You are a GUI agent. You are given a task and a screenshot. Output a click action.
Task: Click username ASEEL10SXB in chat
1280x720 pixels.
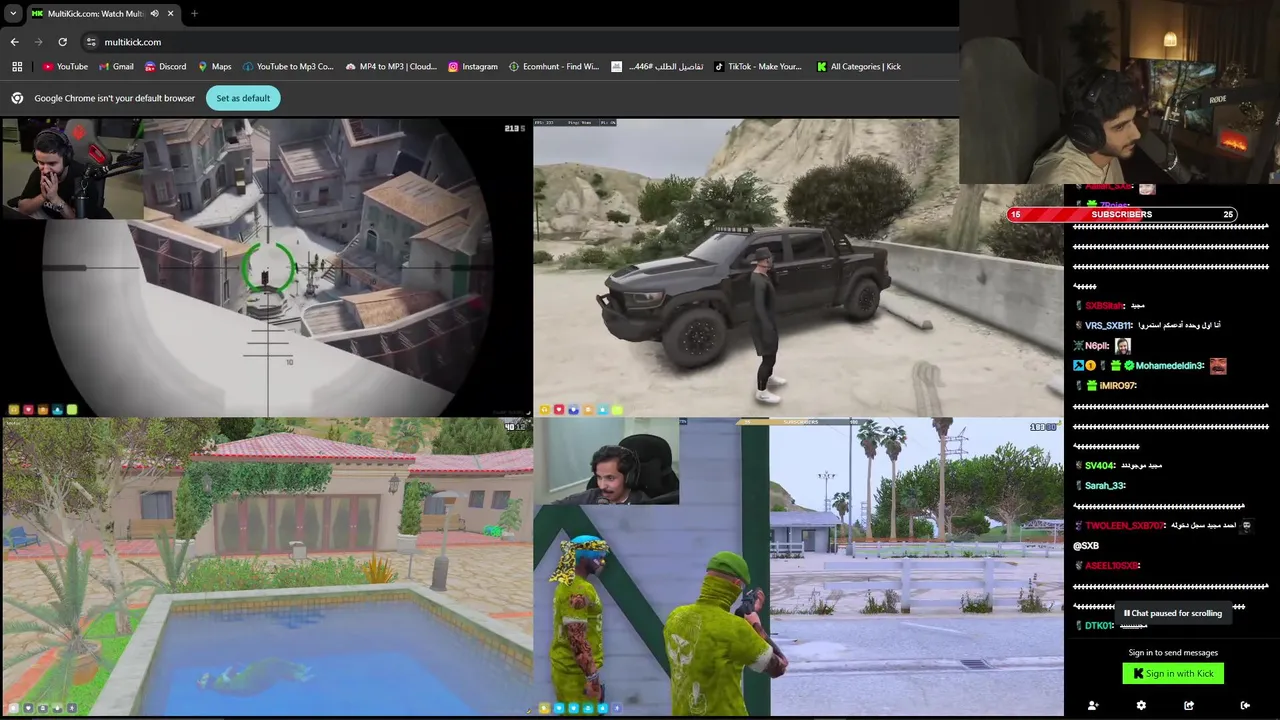coord(1112,566)
